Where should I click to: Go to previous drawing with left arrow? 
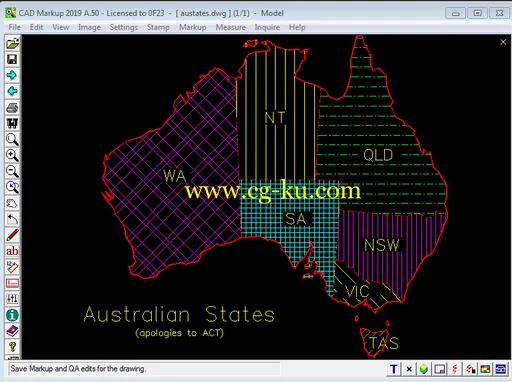click(x=12, y=91)
